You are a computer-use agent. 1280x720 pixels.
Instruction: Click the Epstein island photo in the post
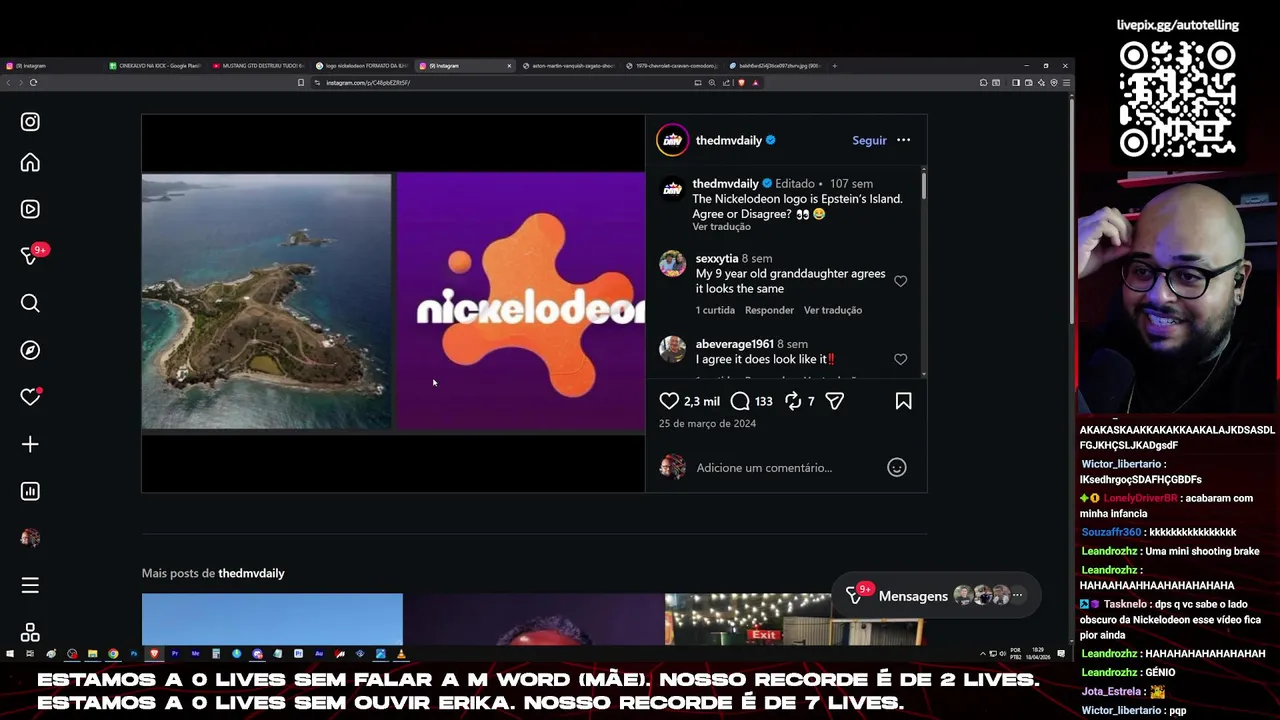[266, 301]
